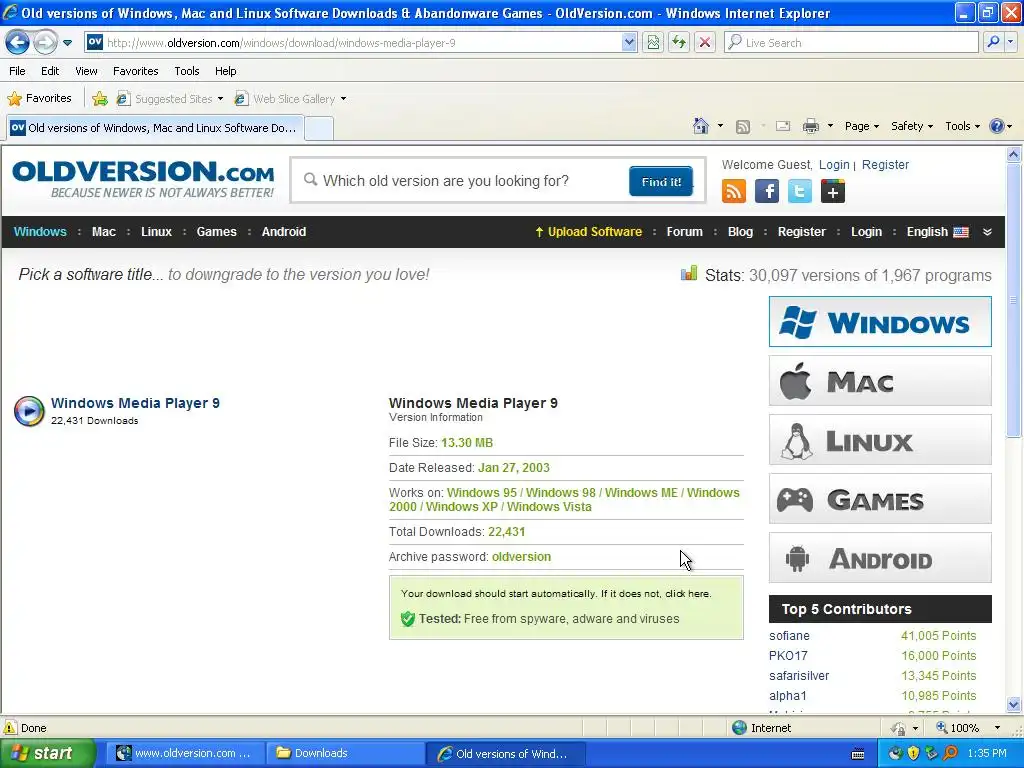Click the Live Search magnifier button
This screenshot has height=768, width=1024.
993,43
